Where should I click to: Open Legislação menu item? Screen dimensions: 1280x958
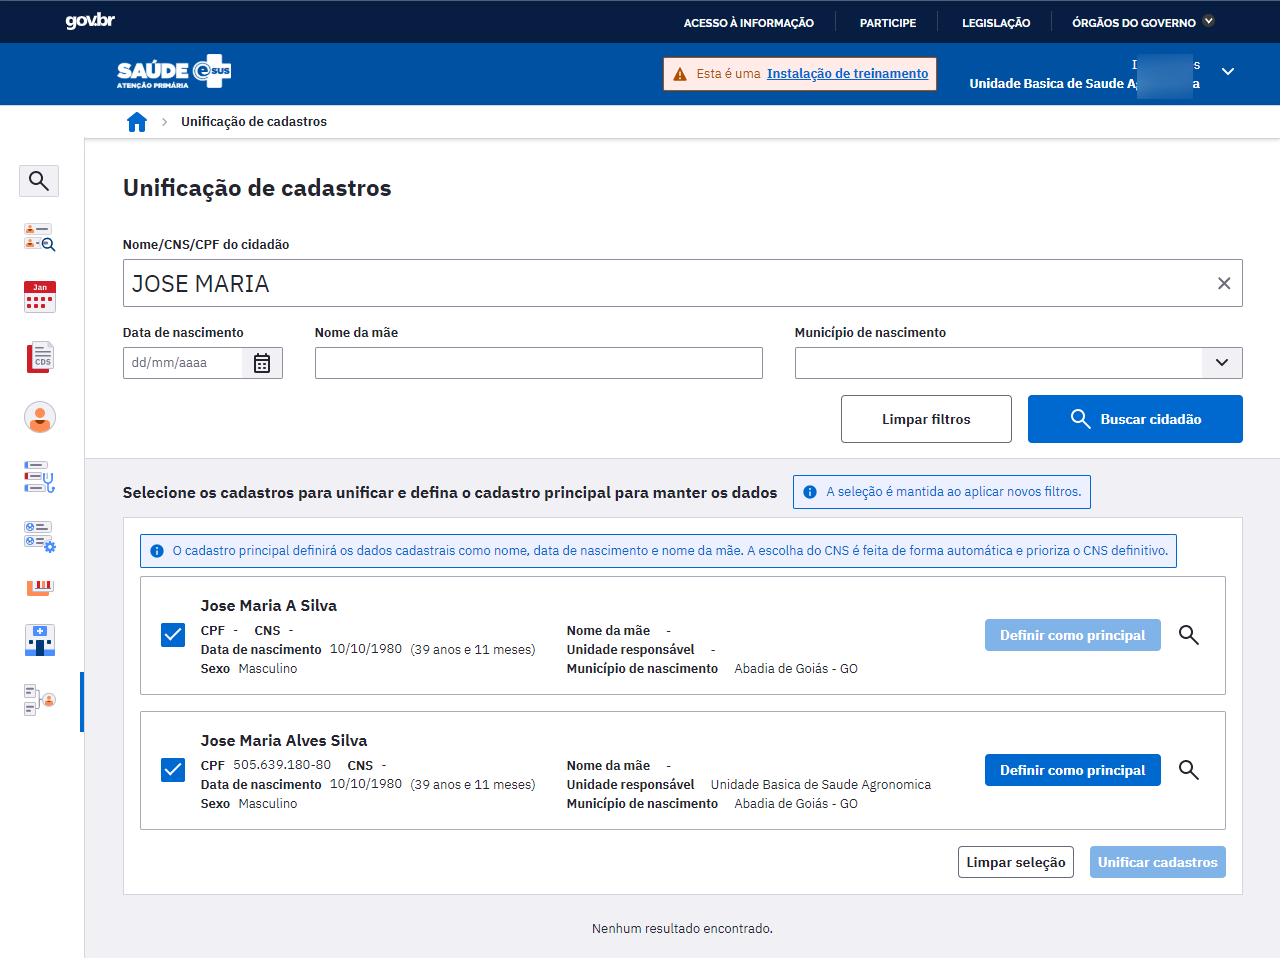click(x=995, y=23)
